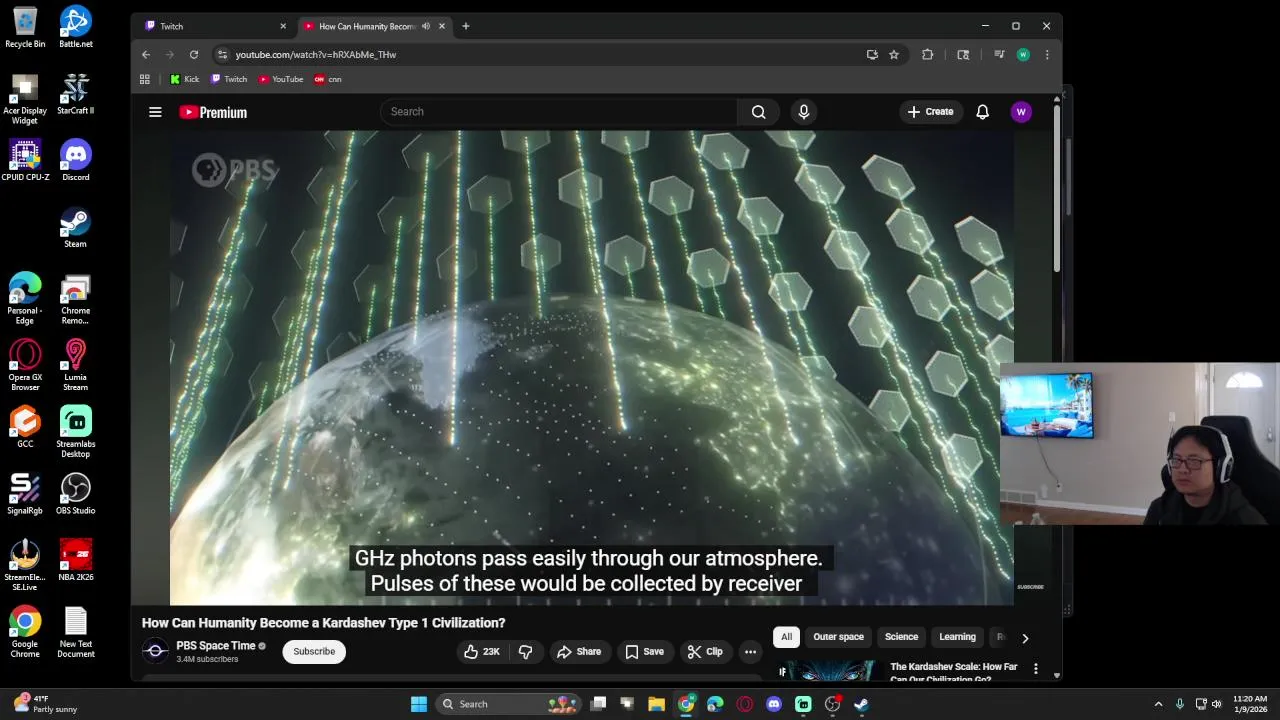Open Chrome apps grid in bookmarks bar

(145, 79)
